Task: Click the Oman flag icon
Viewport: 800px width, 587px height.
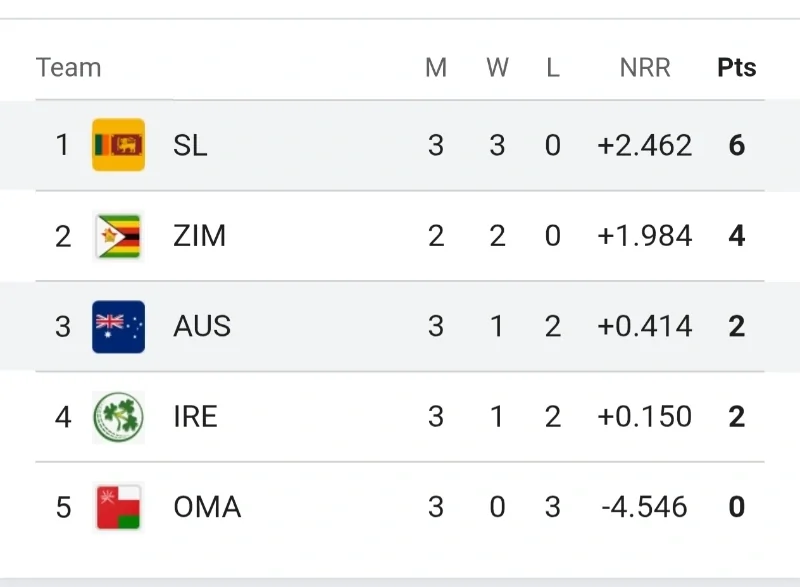Action: pyautogui.click(x=118, y=507)
